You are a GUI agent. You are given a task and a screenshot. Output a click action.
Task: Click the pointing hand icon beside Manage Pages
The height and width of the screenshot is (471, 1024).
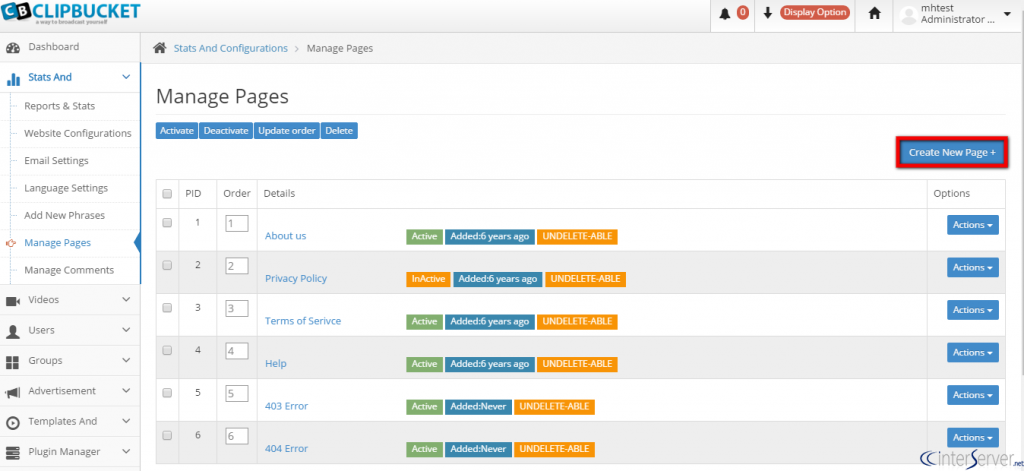tap(10, 243)
